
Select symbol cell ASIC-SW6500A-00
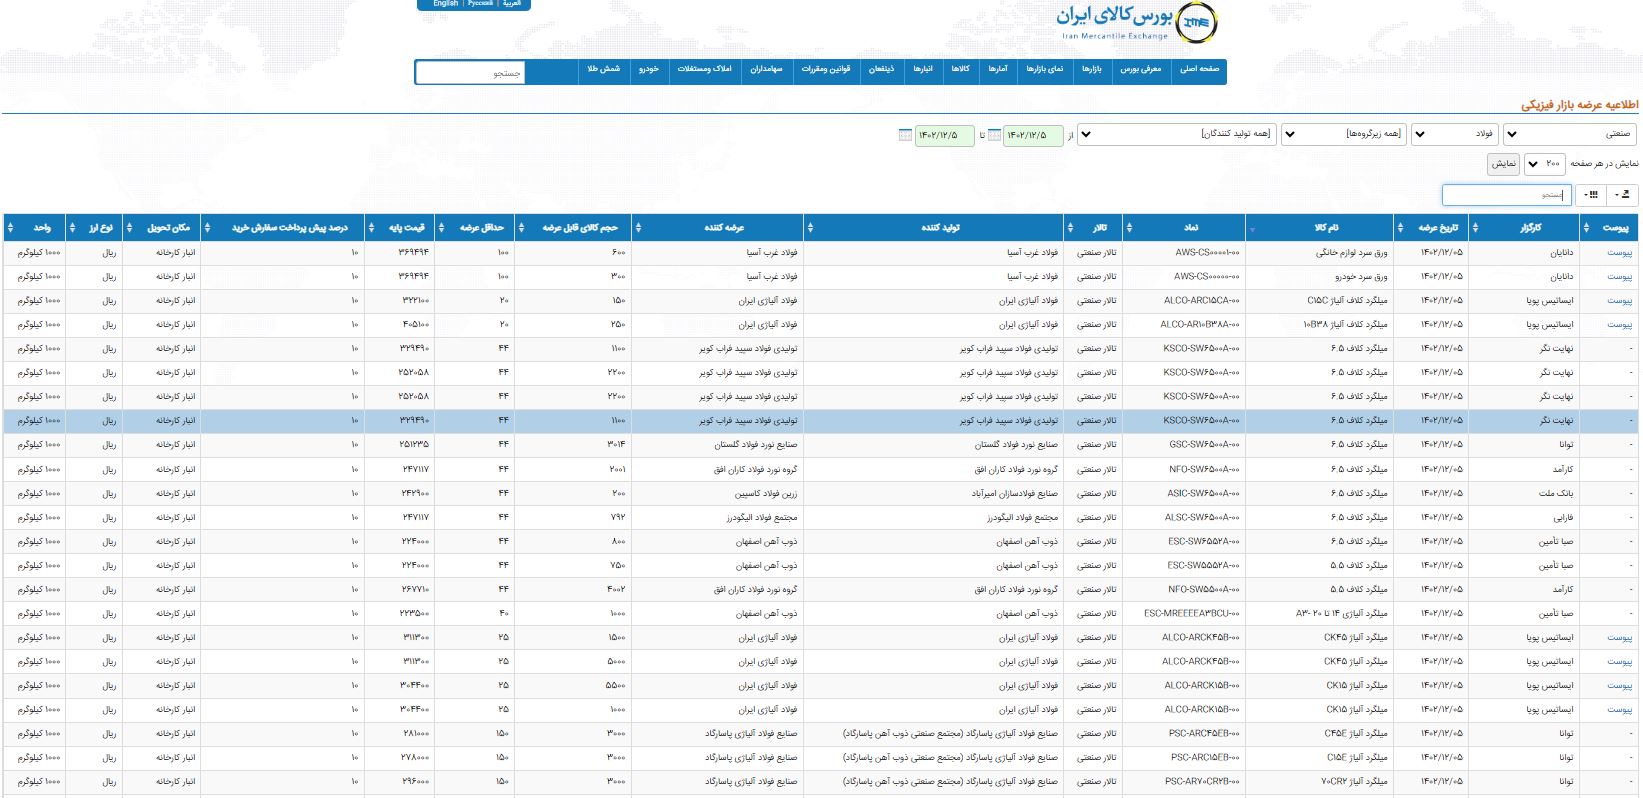1185,493
